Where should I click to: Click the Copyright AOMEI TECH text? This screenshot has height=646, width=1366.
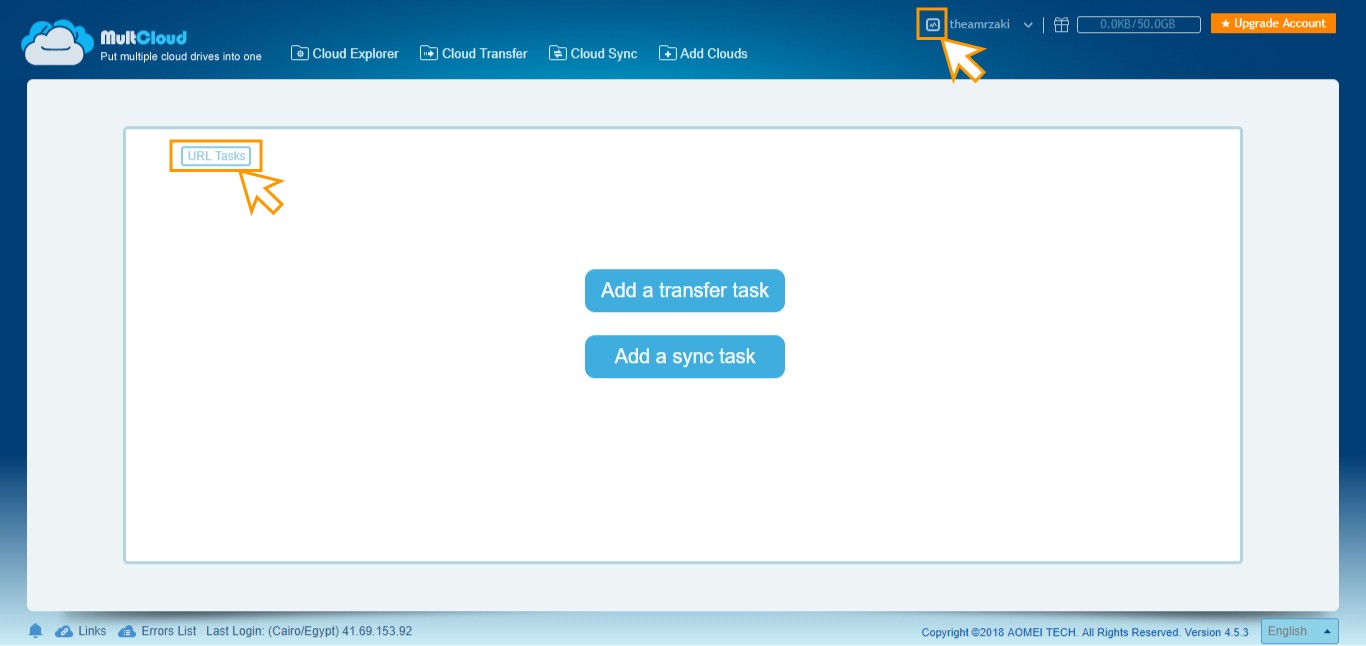tap(1085, 632)
